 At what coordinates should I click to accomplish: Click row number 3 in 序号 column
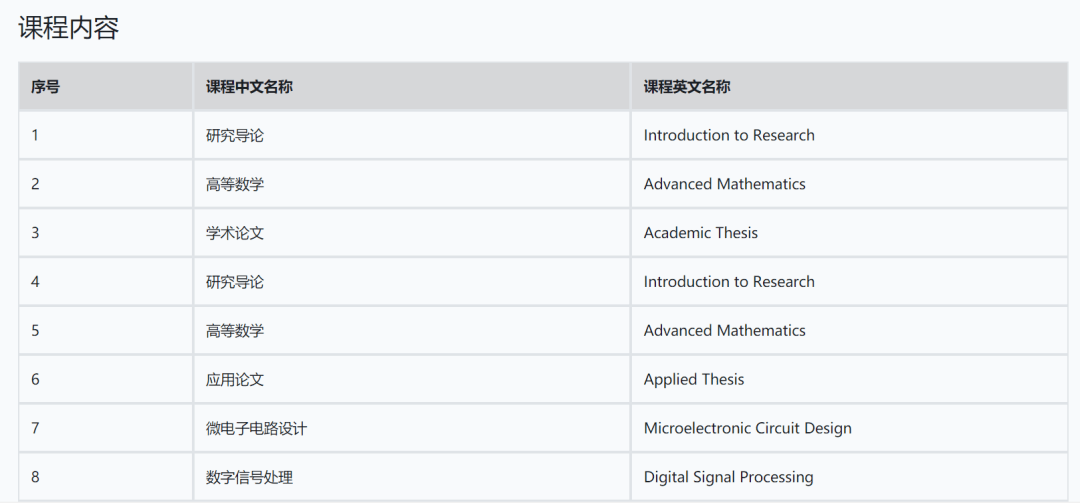coord(36,233)
